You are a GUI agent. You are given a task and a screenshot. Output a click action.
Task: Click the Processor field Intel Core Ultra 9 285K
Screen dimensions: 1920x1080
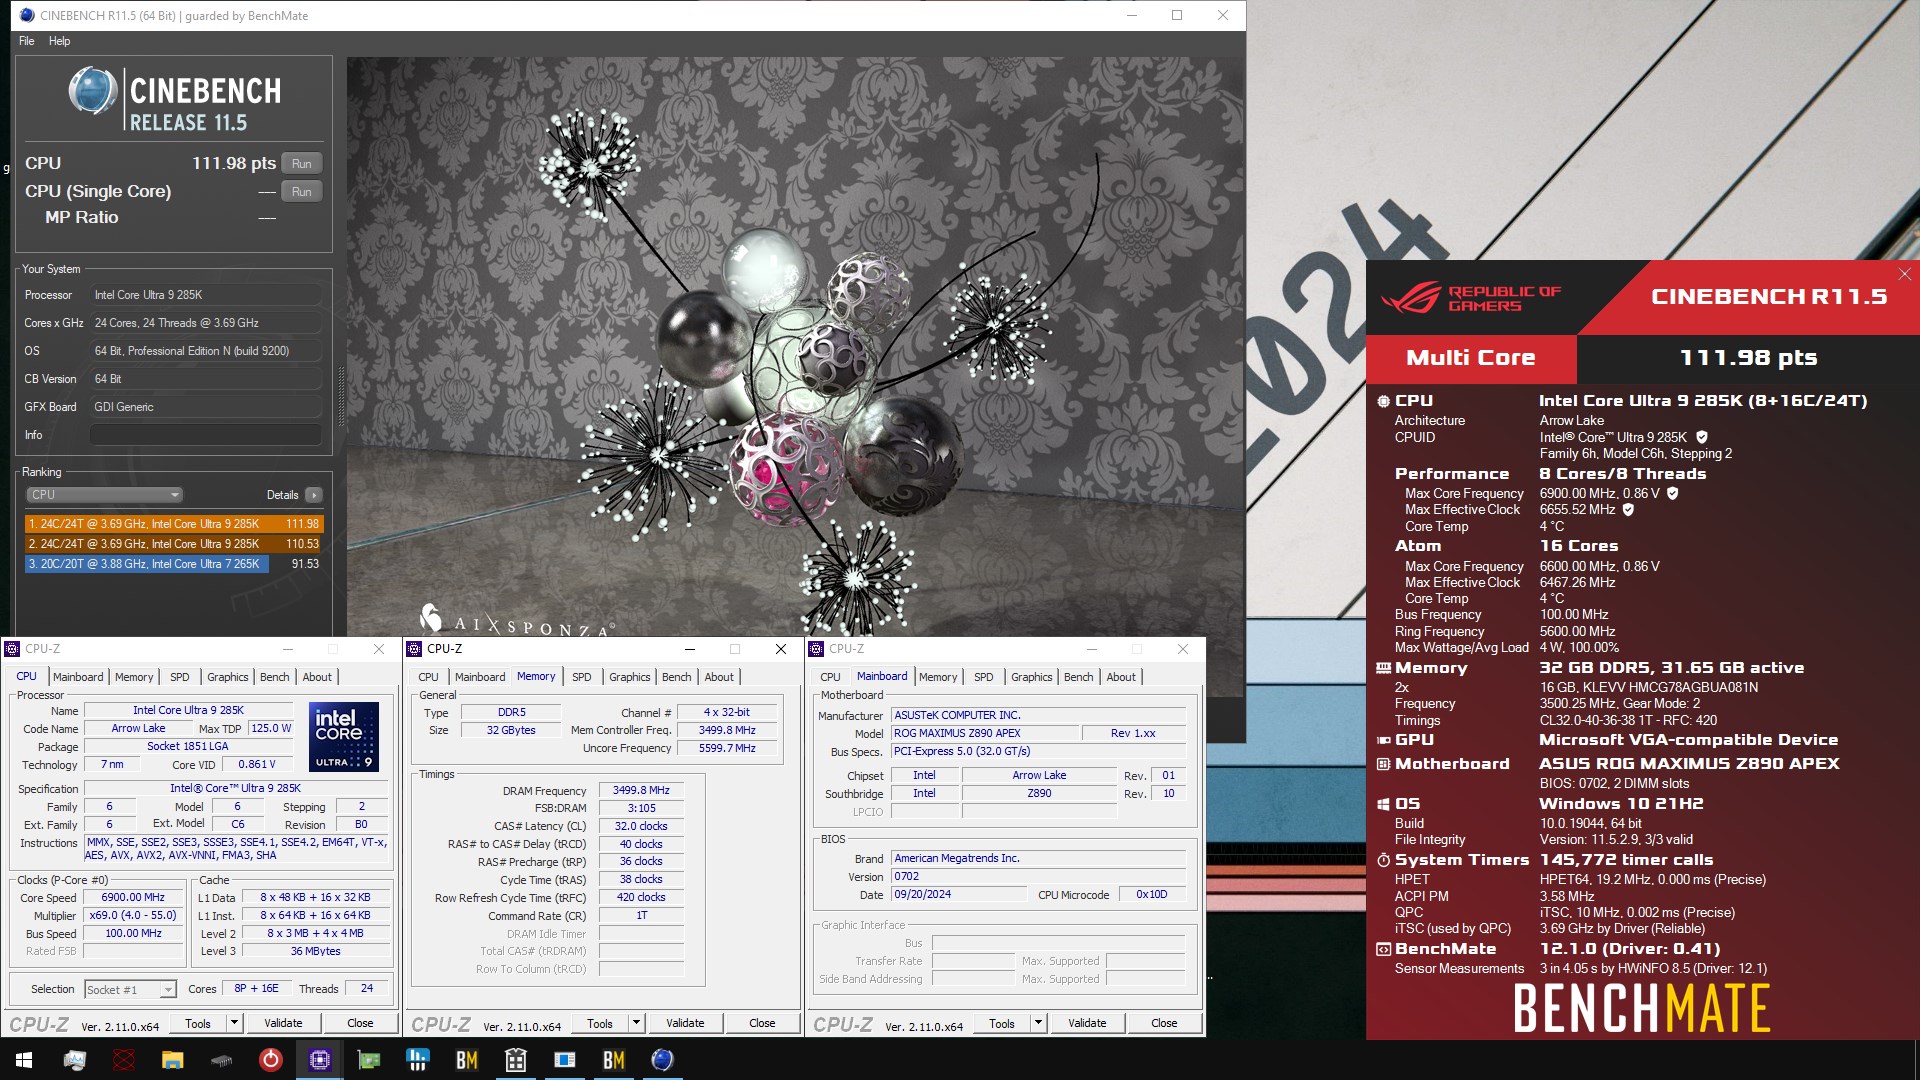coord(206,295)
